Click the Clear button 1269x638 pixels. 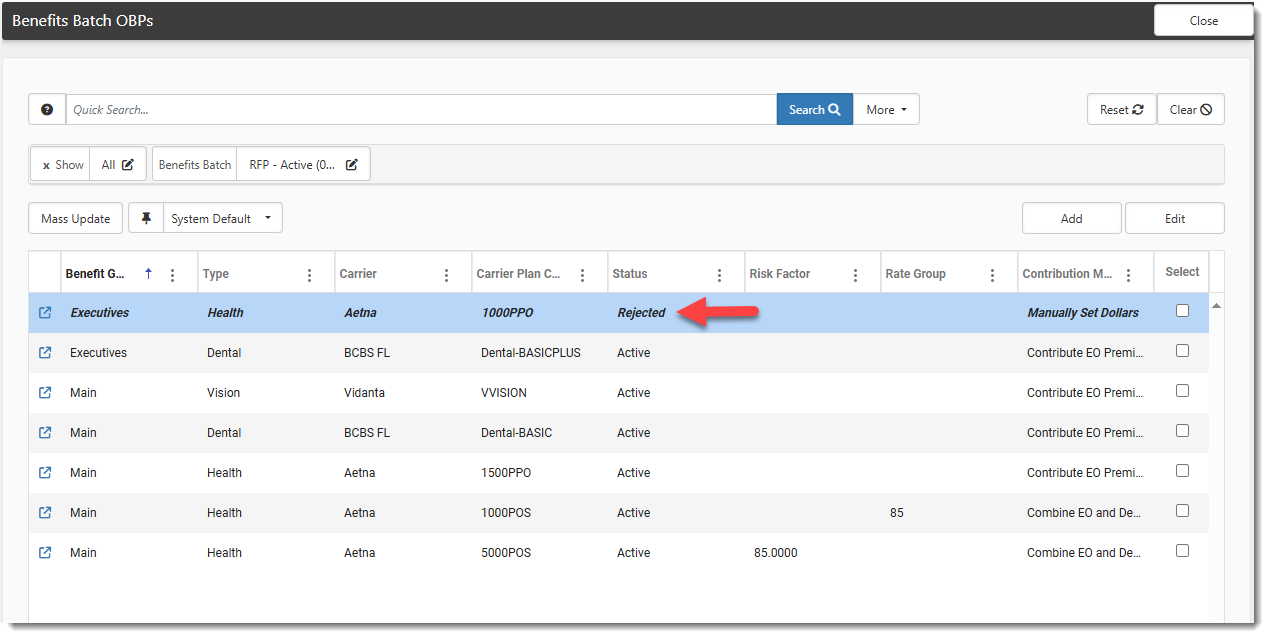coord(1191,110)
